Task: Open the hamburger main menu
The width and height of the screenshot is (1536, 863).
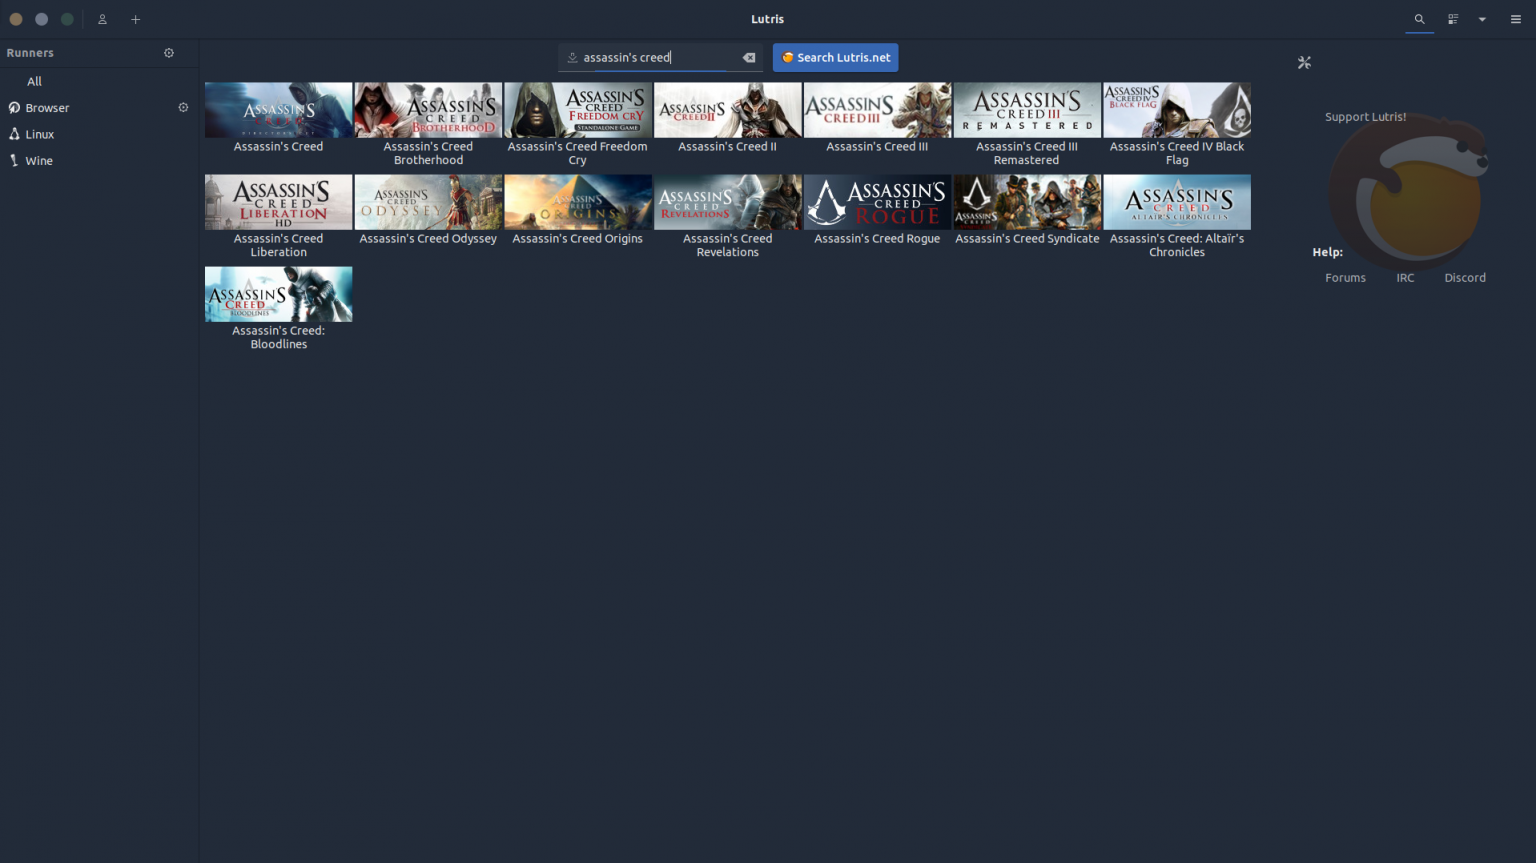Action: [1515, 19]
